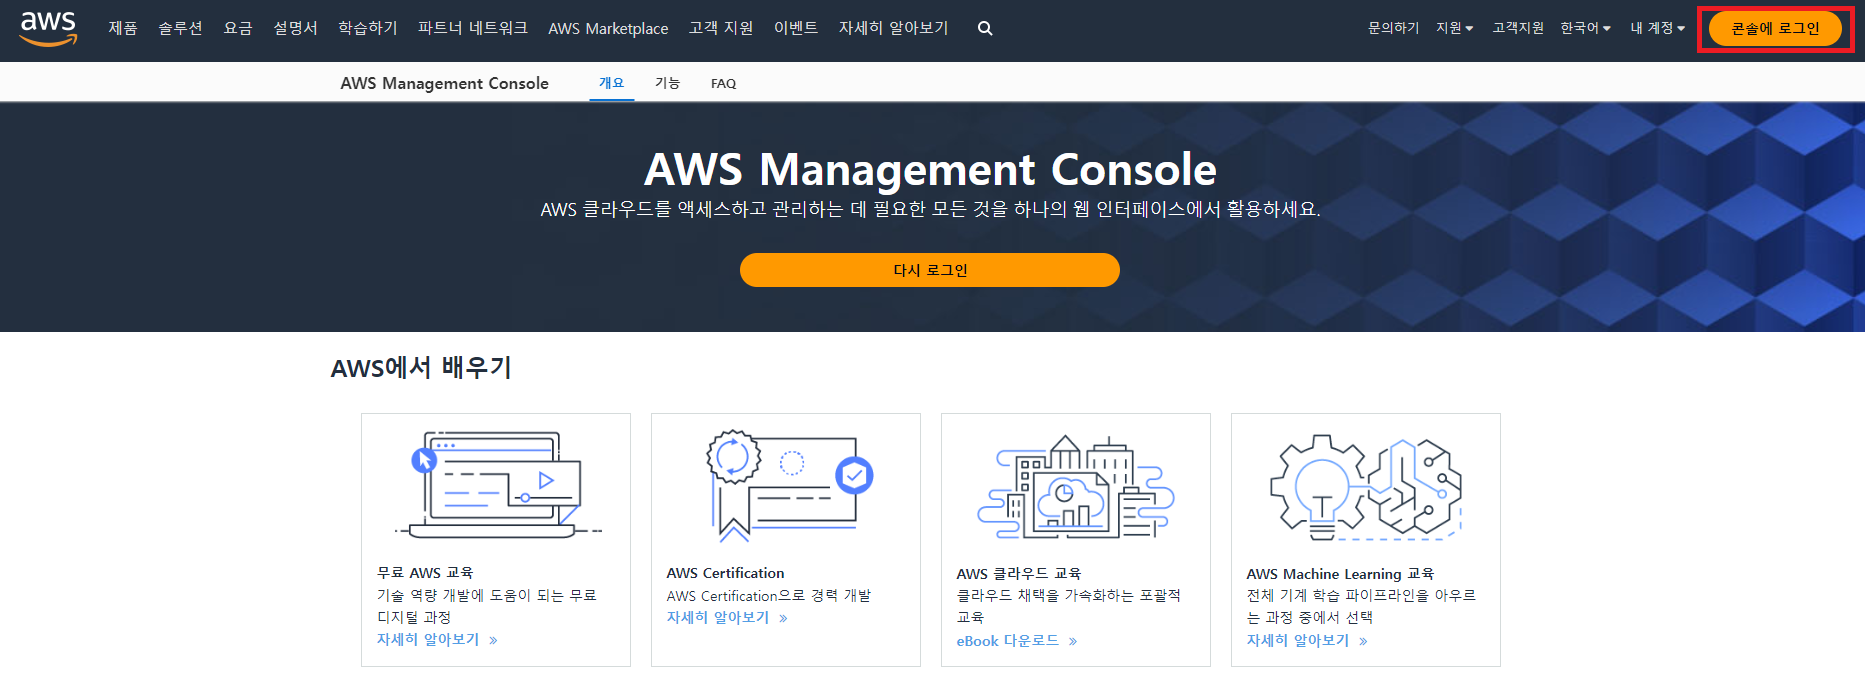Click the 콘솔에 로그인 button

pyautogui.click(x=1775, y=29)
